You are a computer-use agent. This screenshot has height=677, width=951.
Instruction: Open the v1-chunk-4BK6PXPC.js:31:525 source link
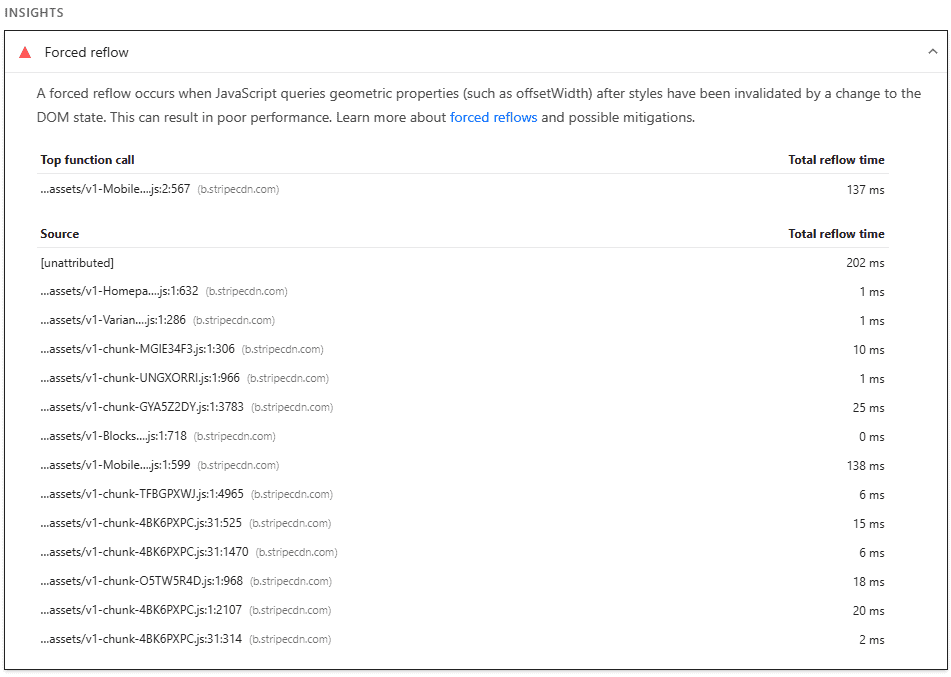pos(141,524)
